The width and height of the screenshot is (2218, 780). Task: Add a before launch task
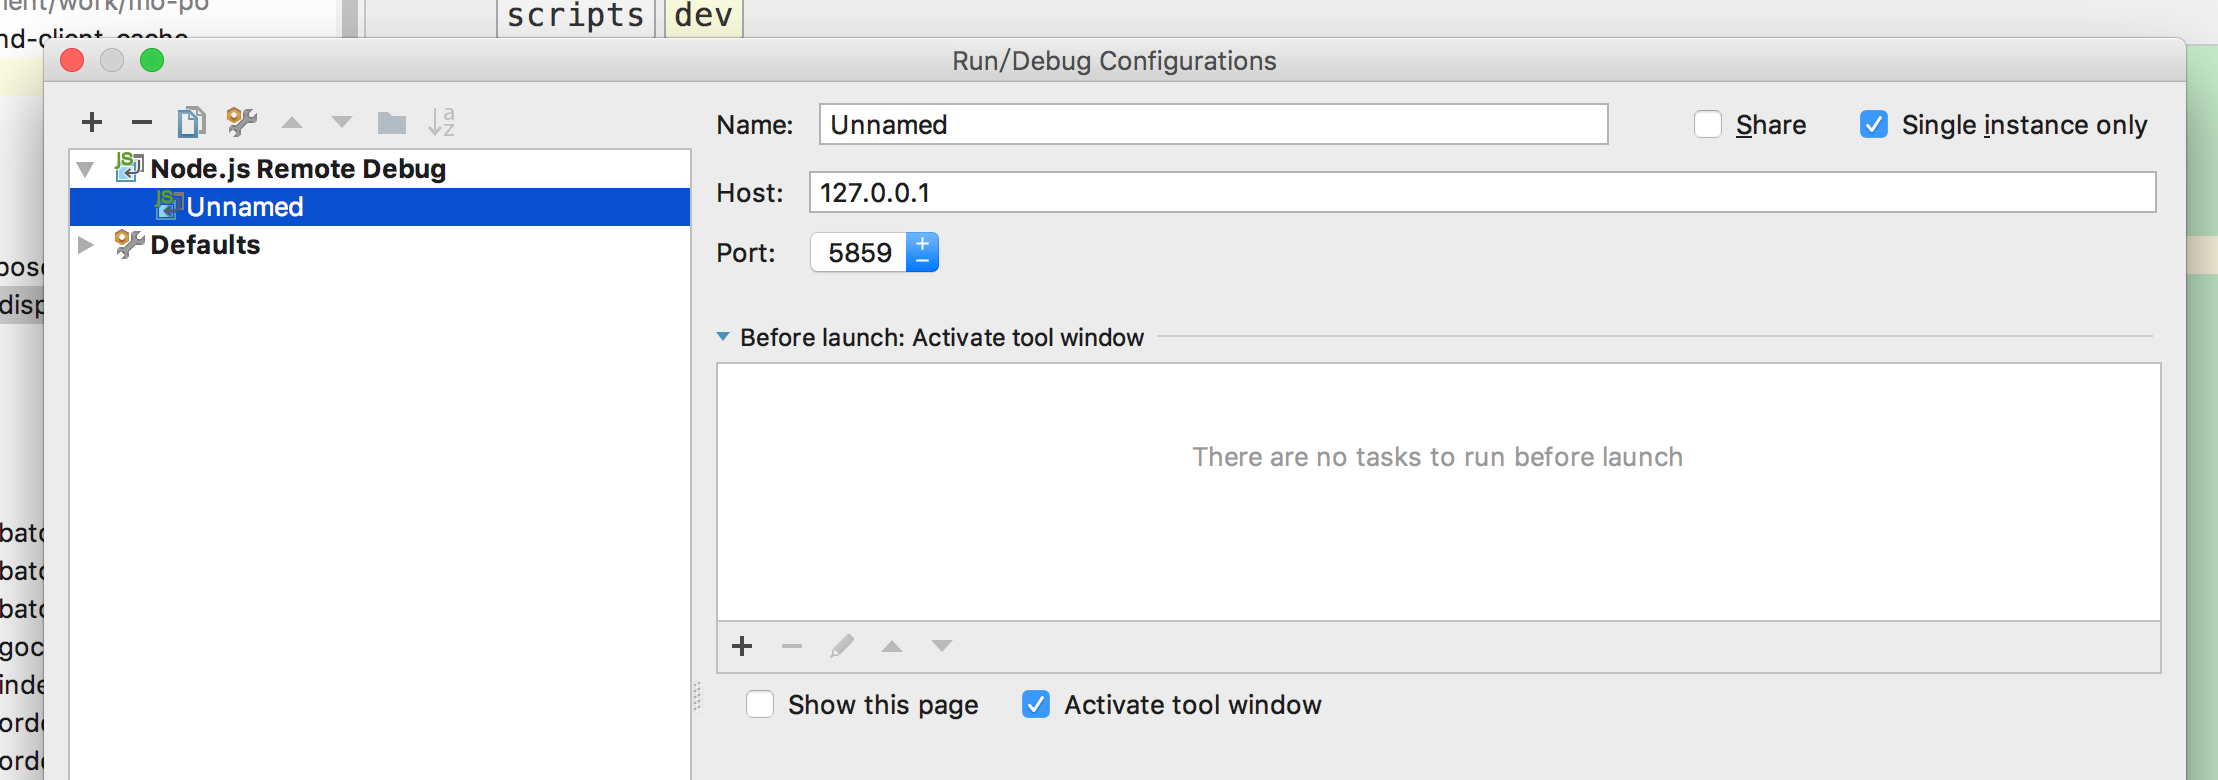point(742,647)
